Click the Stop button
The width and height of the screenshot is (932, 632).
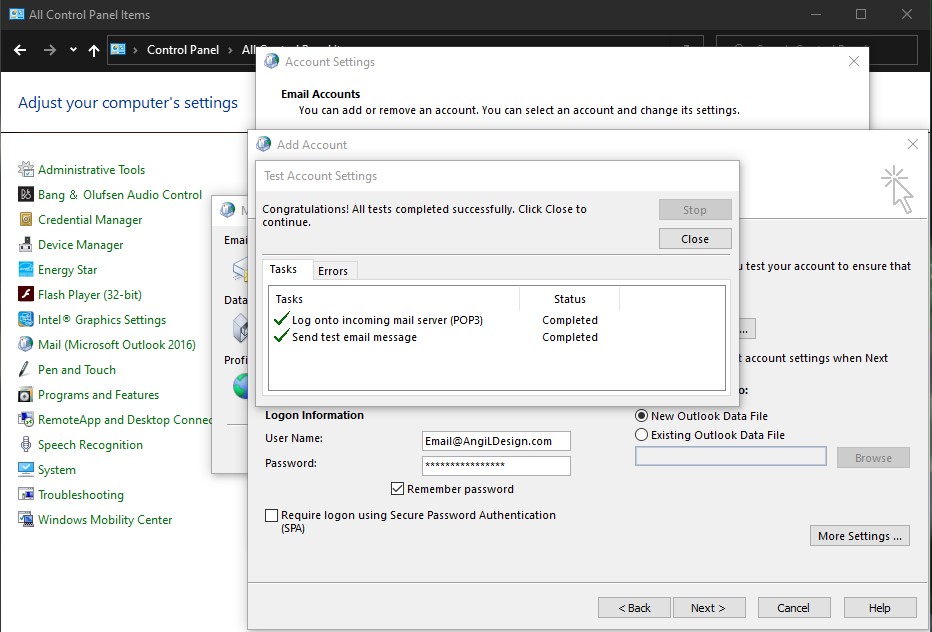coord(695,209)
